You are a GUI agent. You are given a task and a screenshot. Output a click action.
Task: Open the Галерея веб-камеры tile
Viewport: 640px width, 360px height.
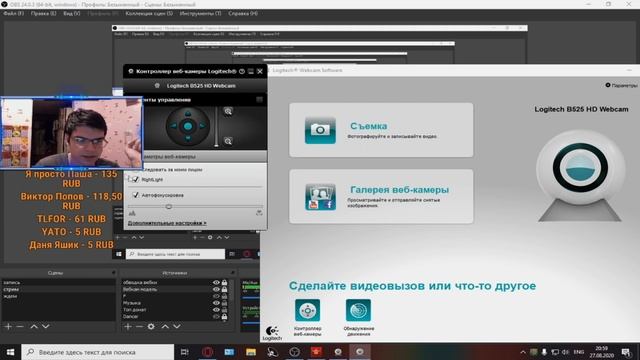point(381,196)
